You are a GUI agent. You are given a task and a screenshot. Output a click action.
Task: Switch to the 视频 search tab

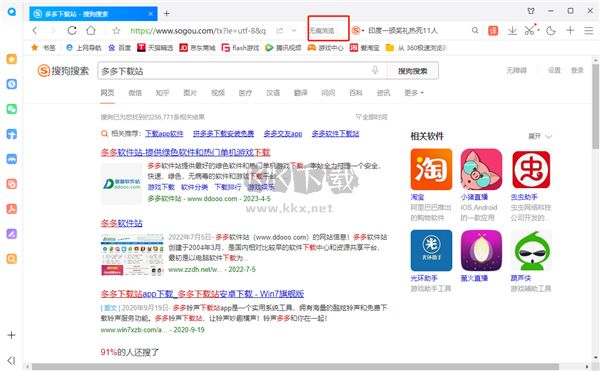pos(218,93)
